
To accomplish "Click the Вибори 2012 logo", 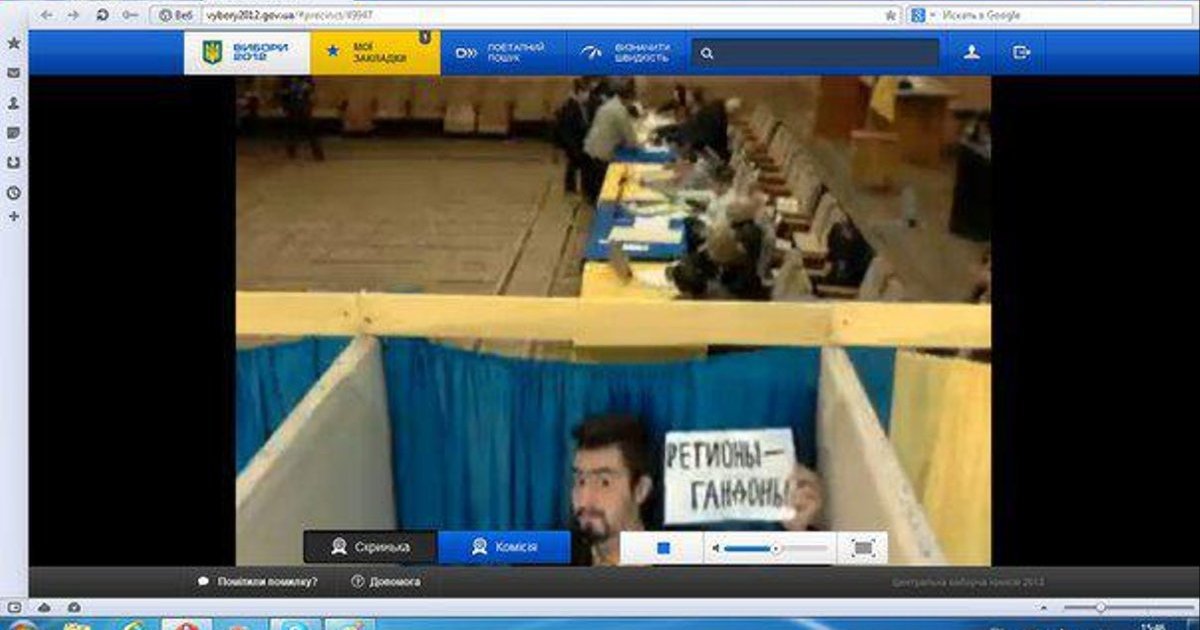I will tap(246, 52).
